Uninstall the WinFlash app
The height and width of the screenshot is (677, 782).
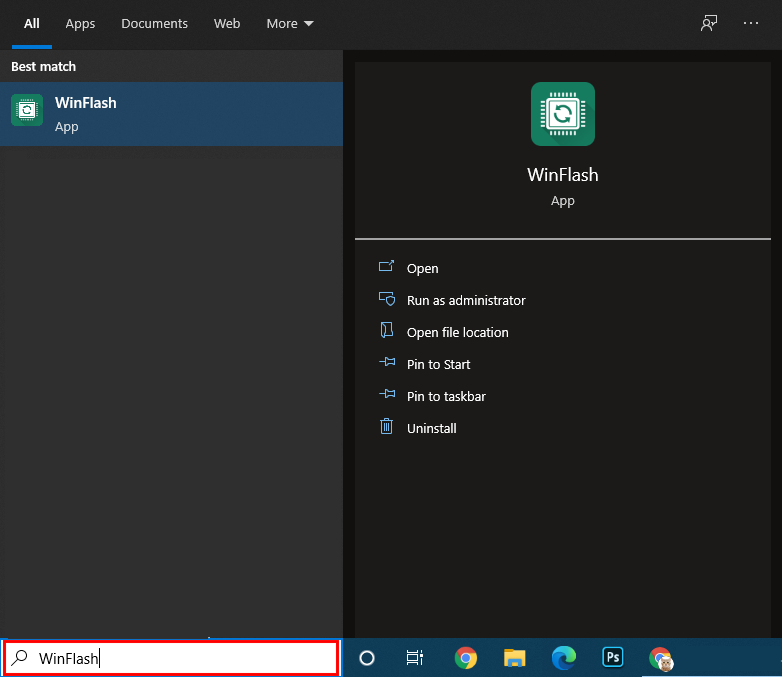tap(431, 428)
